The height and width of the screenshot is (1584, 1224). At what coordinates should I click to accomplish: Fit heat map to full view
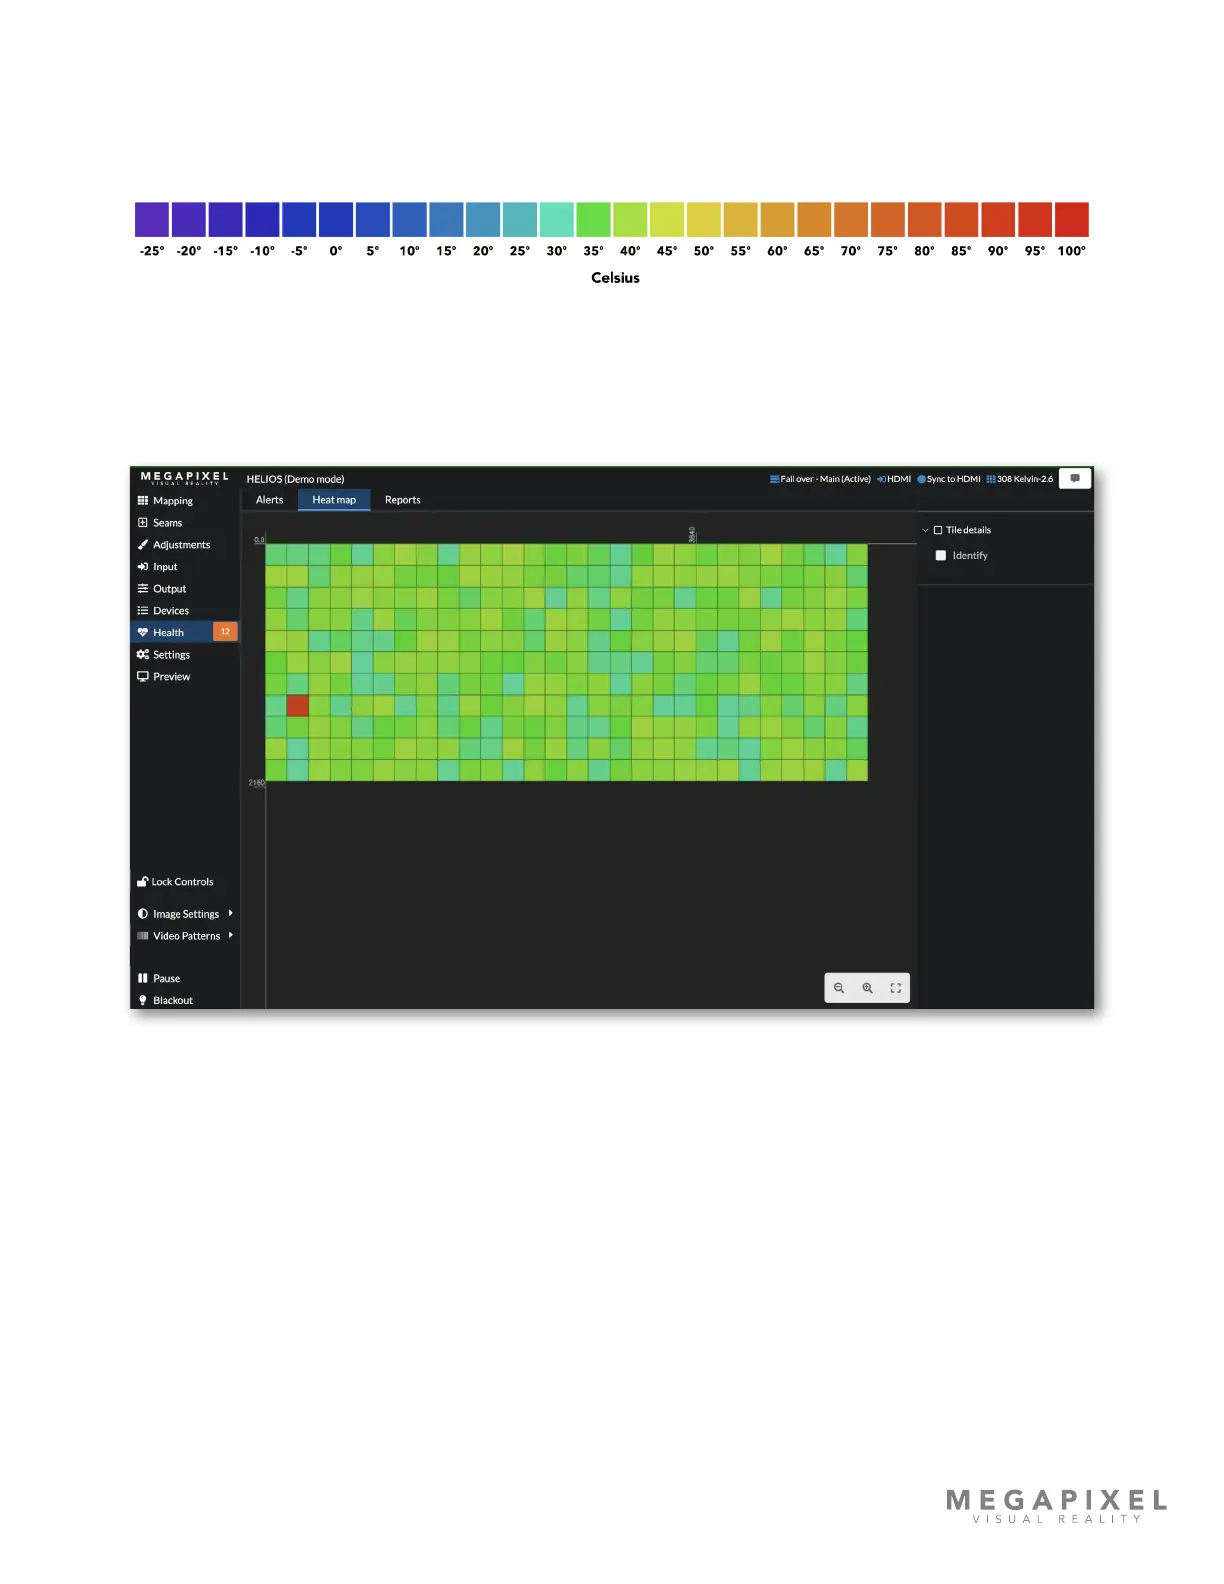[x=896, y=988]
